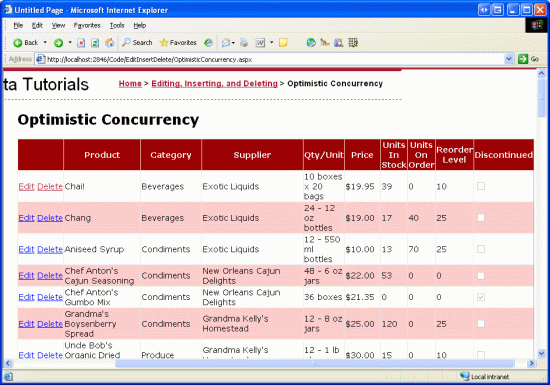The image size is (550, 385).
Task: Open the Help menu
Action: pyautogui.click(x=140, y=26)
